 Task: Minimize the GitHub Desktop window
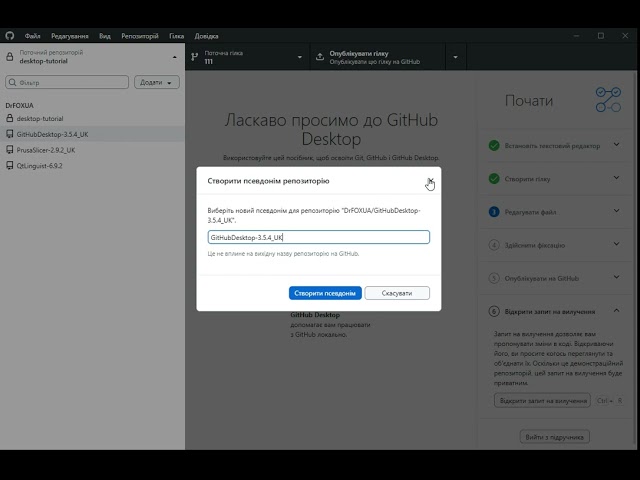(x=576, y=36)
